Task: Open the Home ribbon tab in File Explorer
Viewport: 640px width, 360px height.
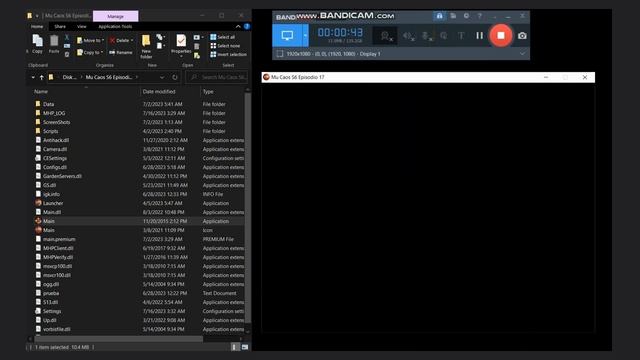Action: click(x=37, y=27)
